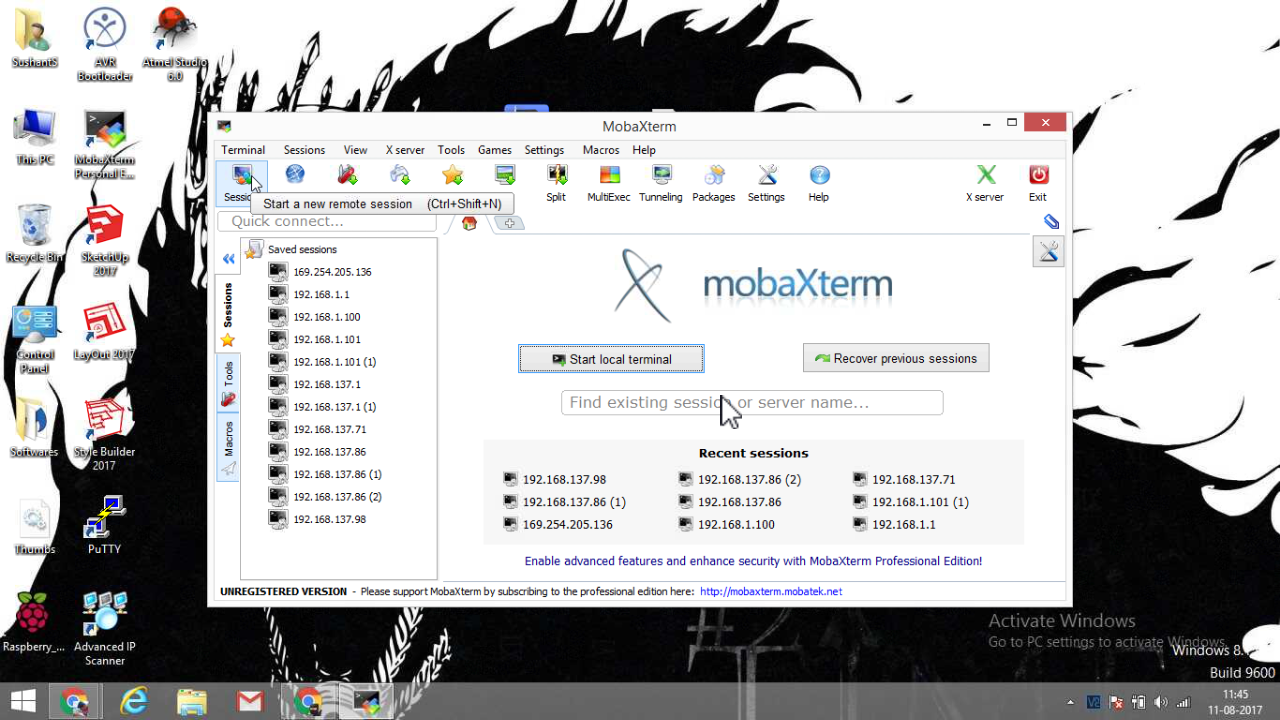
Task: Open File Explorer from taskbar
Action: (191, 701)
